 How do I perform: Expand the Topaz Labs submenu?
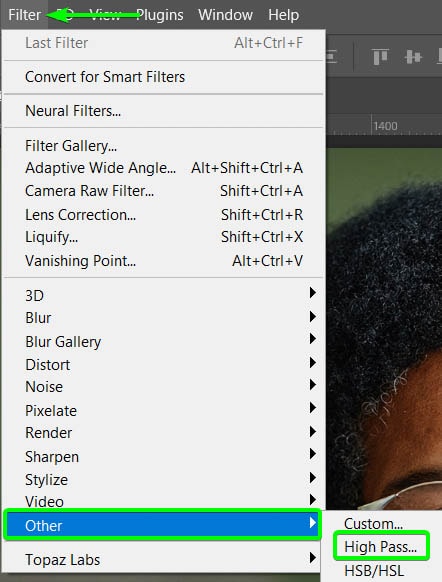point(162,559)
